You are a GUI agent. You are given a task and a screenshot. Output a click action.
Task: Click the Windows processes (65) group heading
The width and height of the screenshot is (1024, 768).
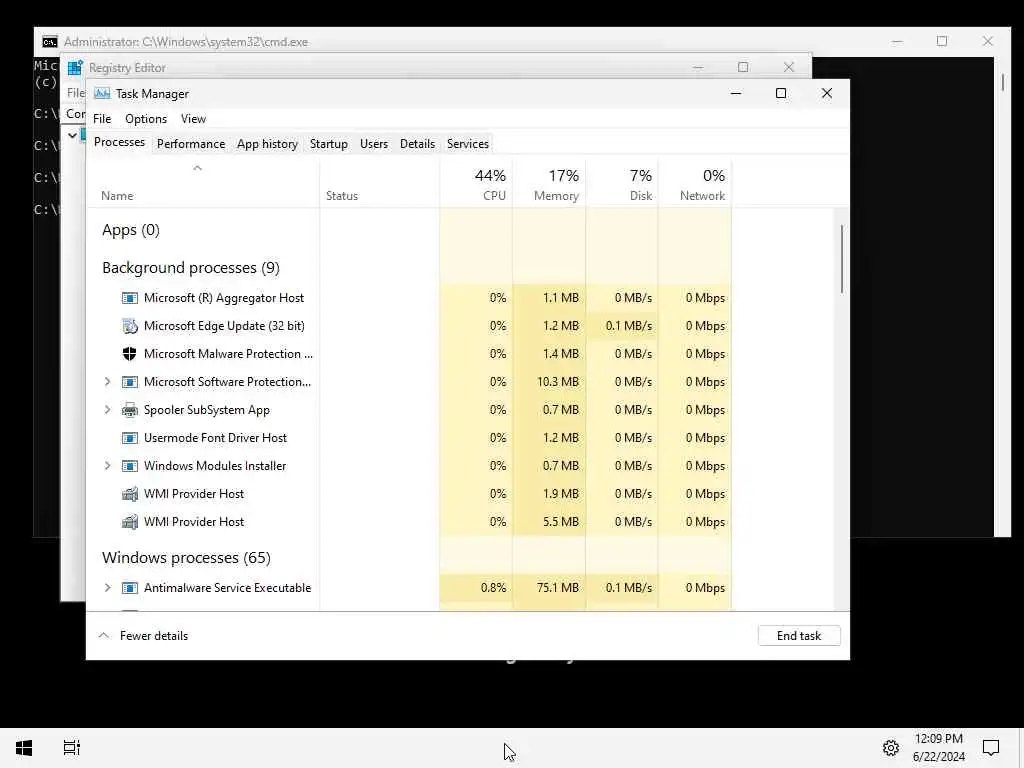(186, 558)
